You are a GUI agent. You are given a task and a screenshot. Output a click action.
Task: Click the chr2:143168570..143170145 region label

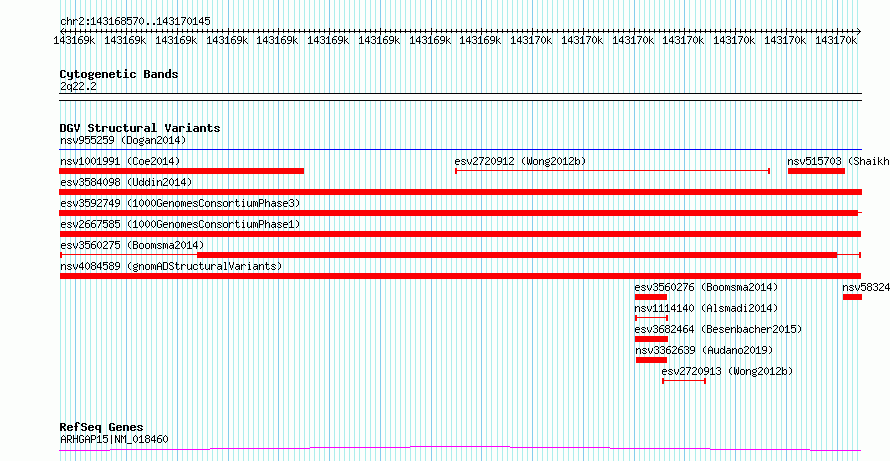[135, 22]
